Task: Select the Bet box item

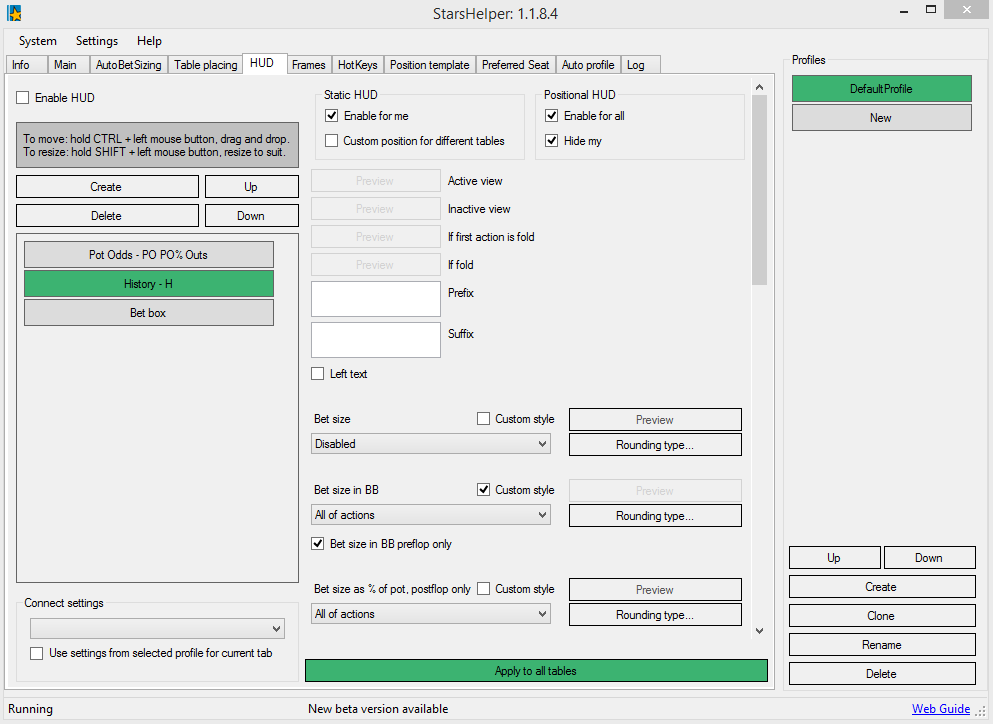Action: coord(149,313)
